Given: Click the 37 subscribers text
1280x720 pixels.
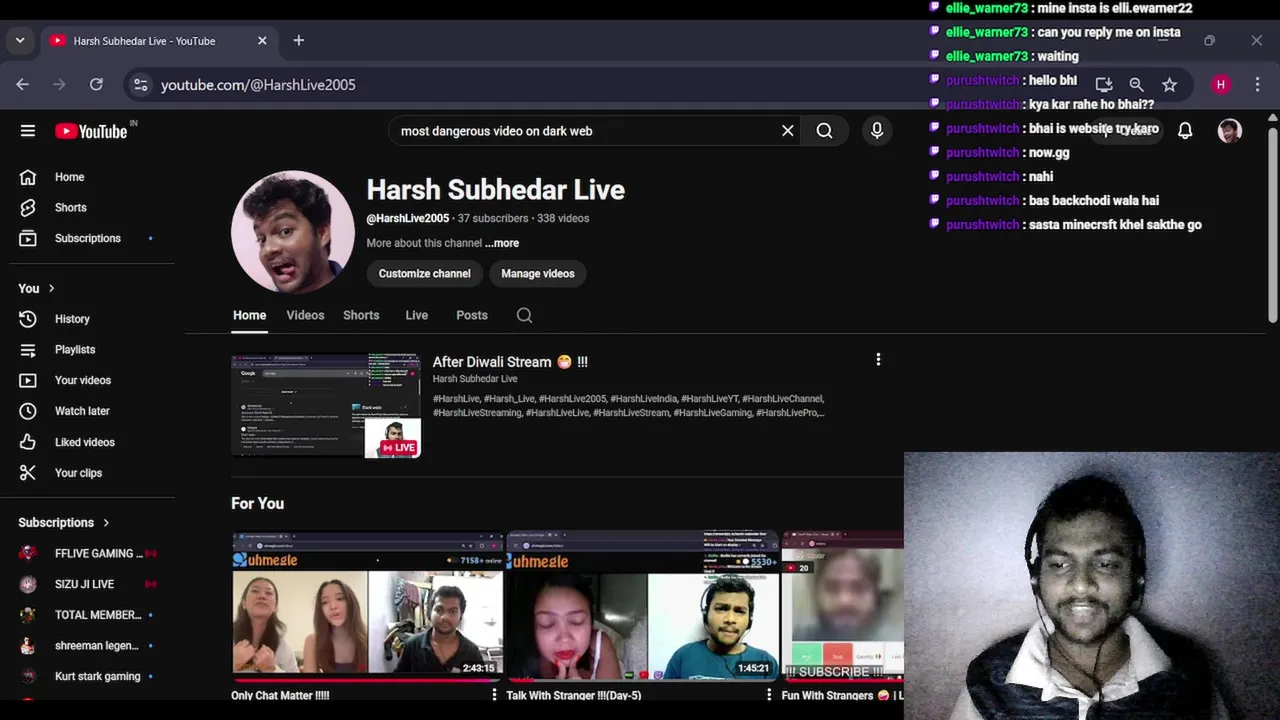Looking at the screenshot, I should coord(493,218).
